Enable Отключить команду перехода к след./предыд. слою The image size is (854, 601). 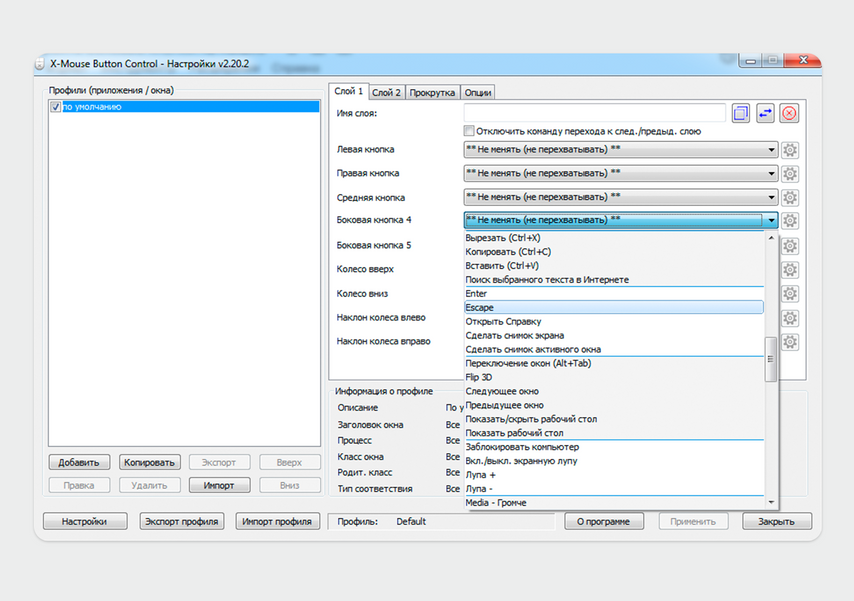point(469,131)
